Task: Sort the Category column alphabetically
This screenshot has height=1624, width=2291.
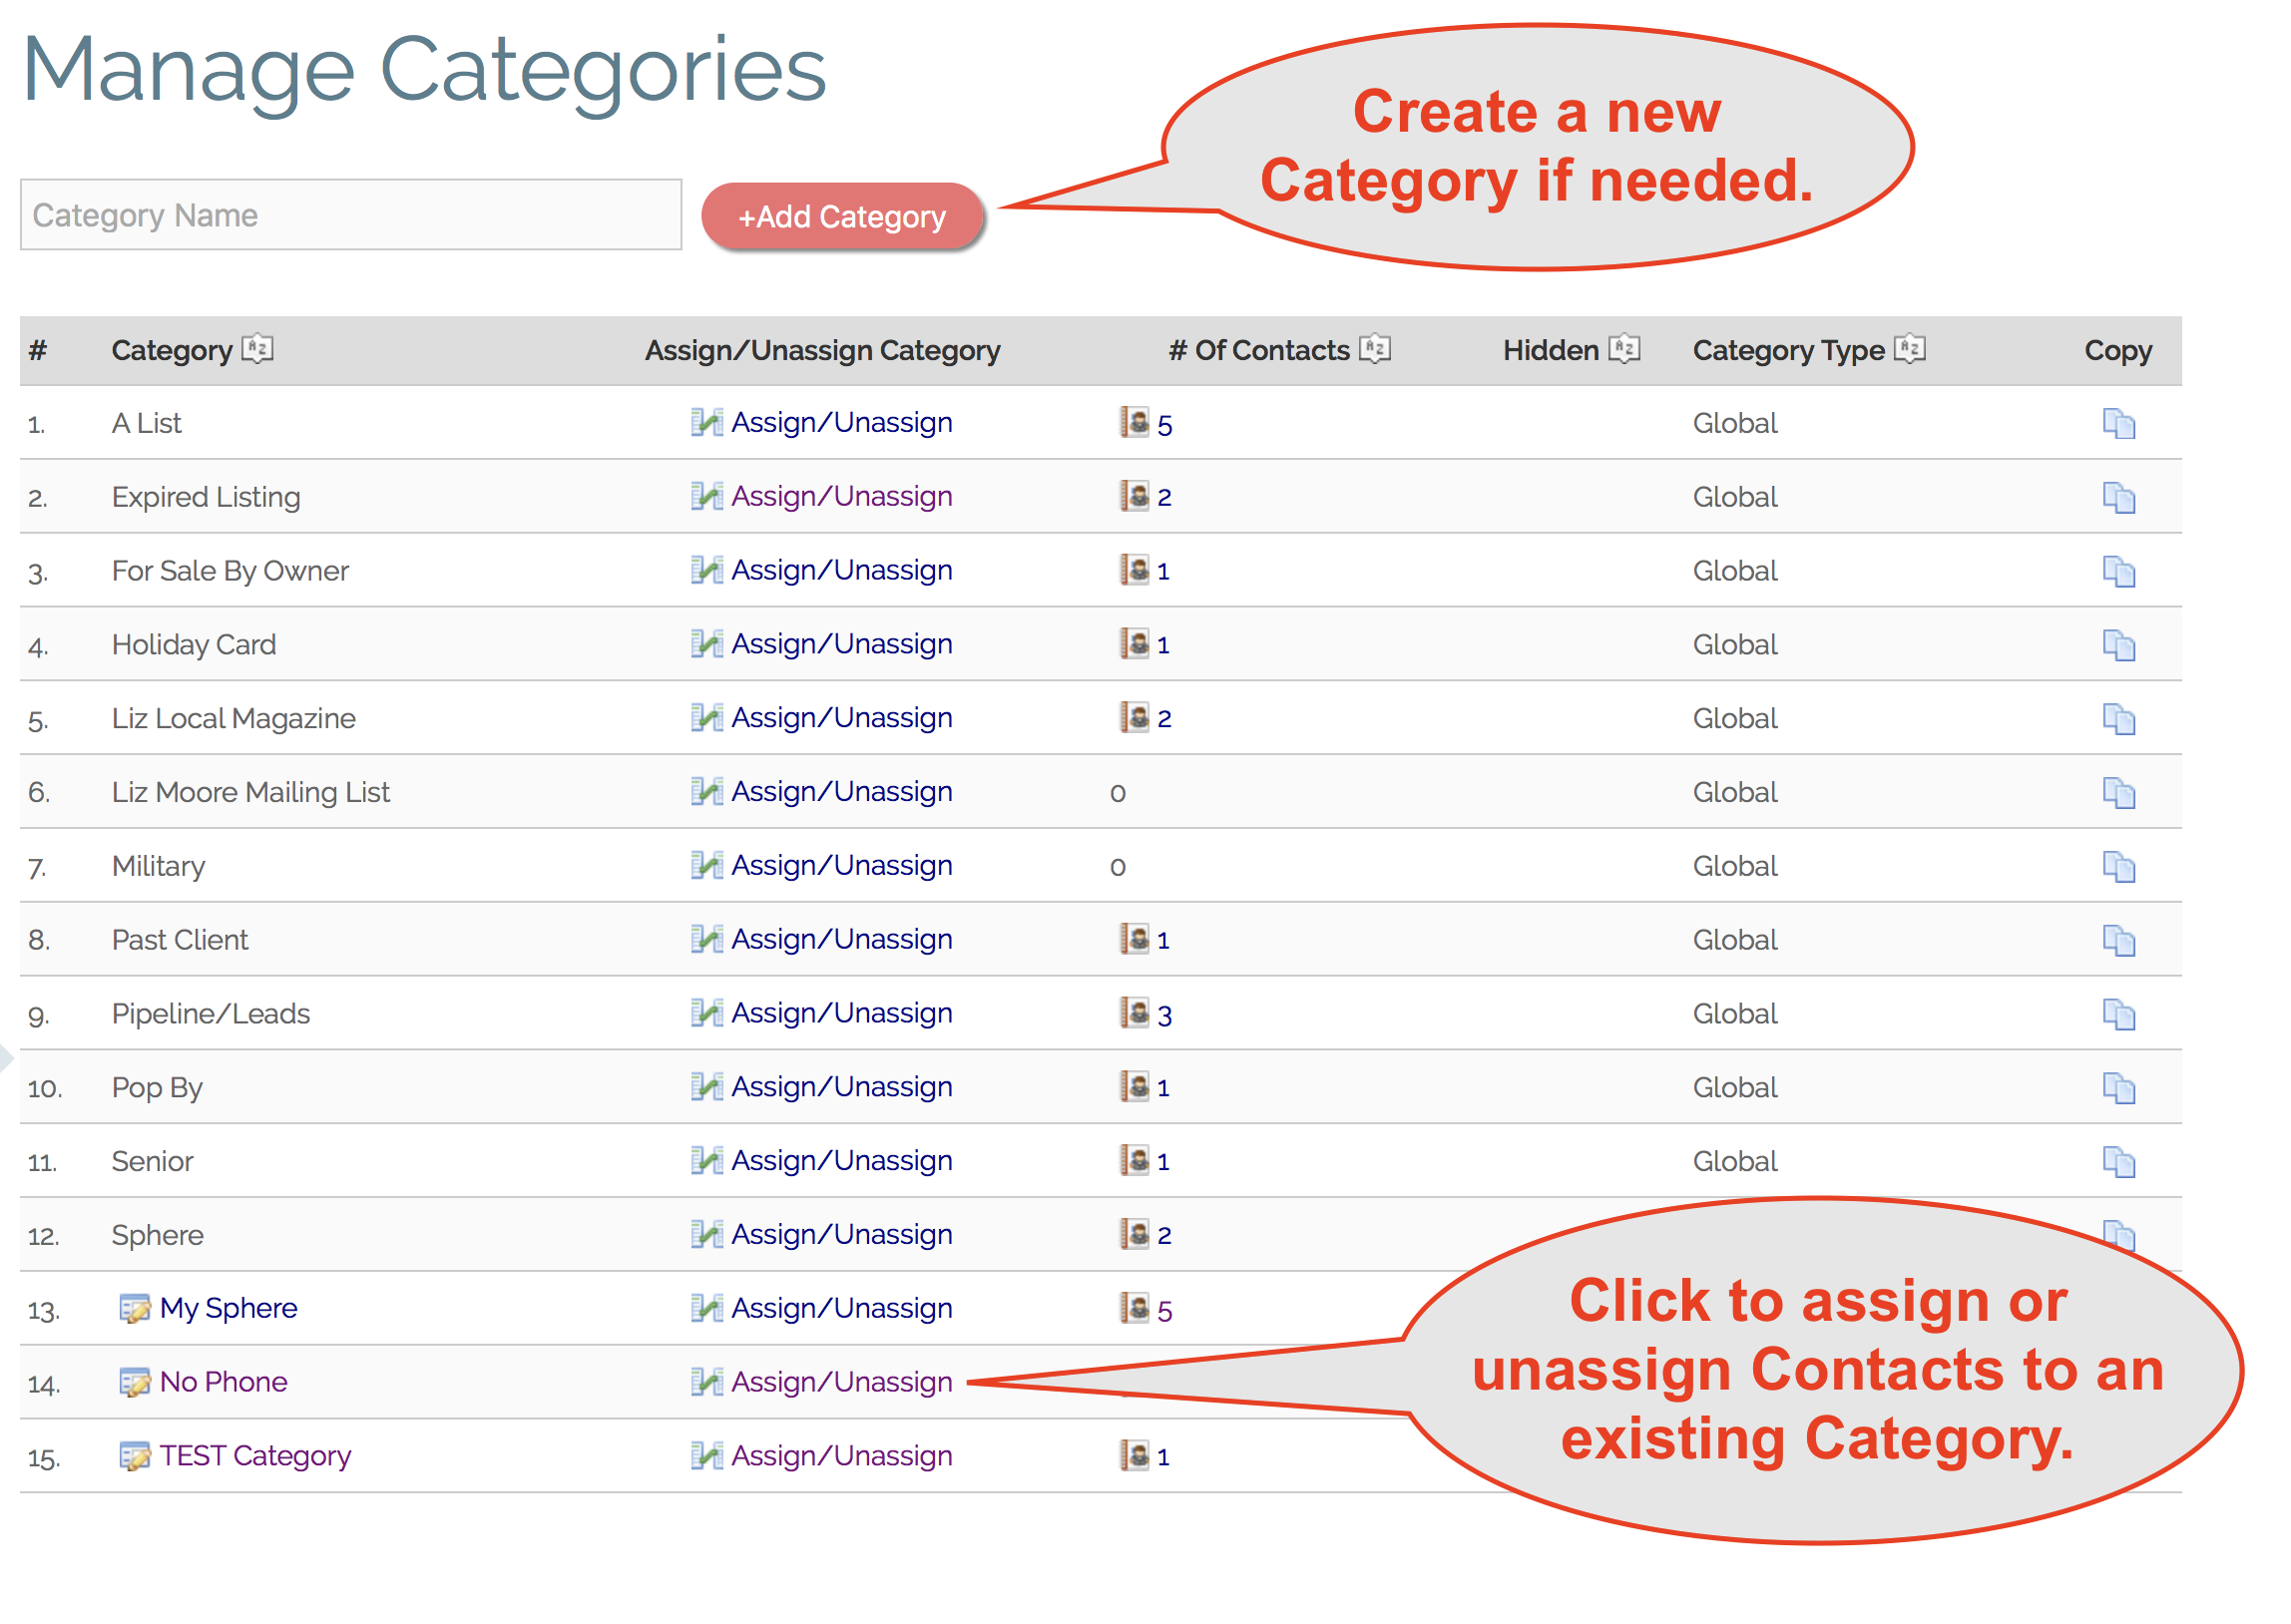Action: click(x=258, y=350)
